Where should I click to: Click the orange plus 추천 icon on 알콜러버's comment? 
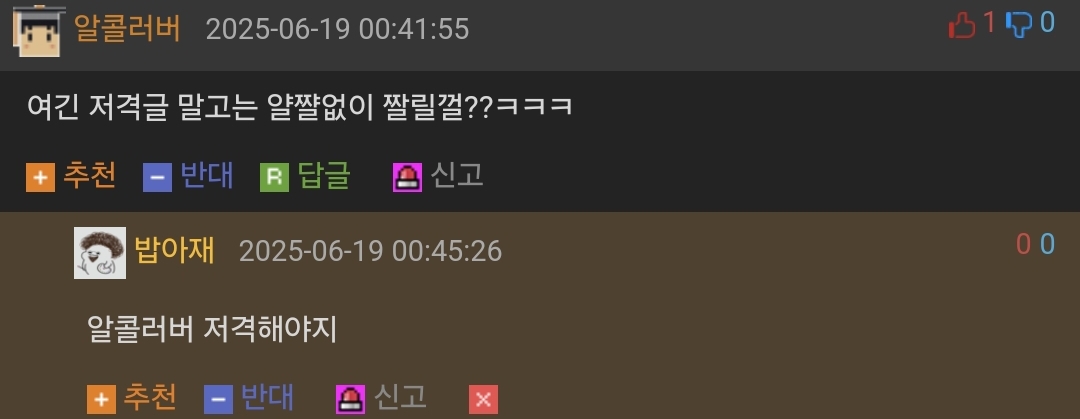coord(41,178)
